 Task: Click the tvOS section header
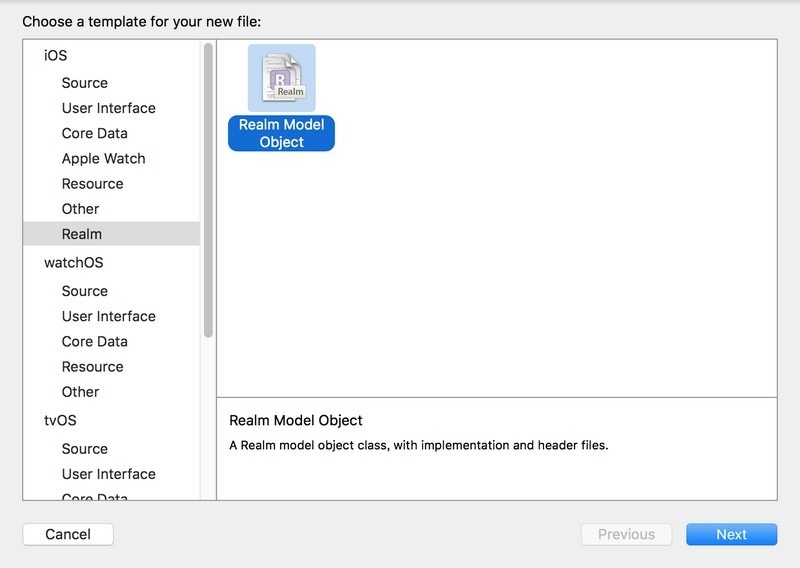pyautogui.click(x=60, y=420)
